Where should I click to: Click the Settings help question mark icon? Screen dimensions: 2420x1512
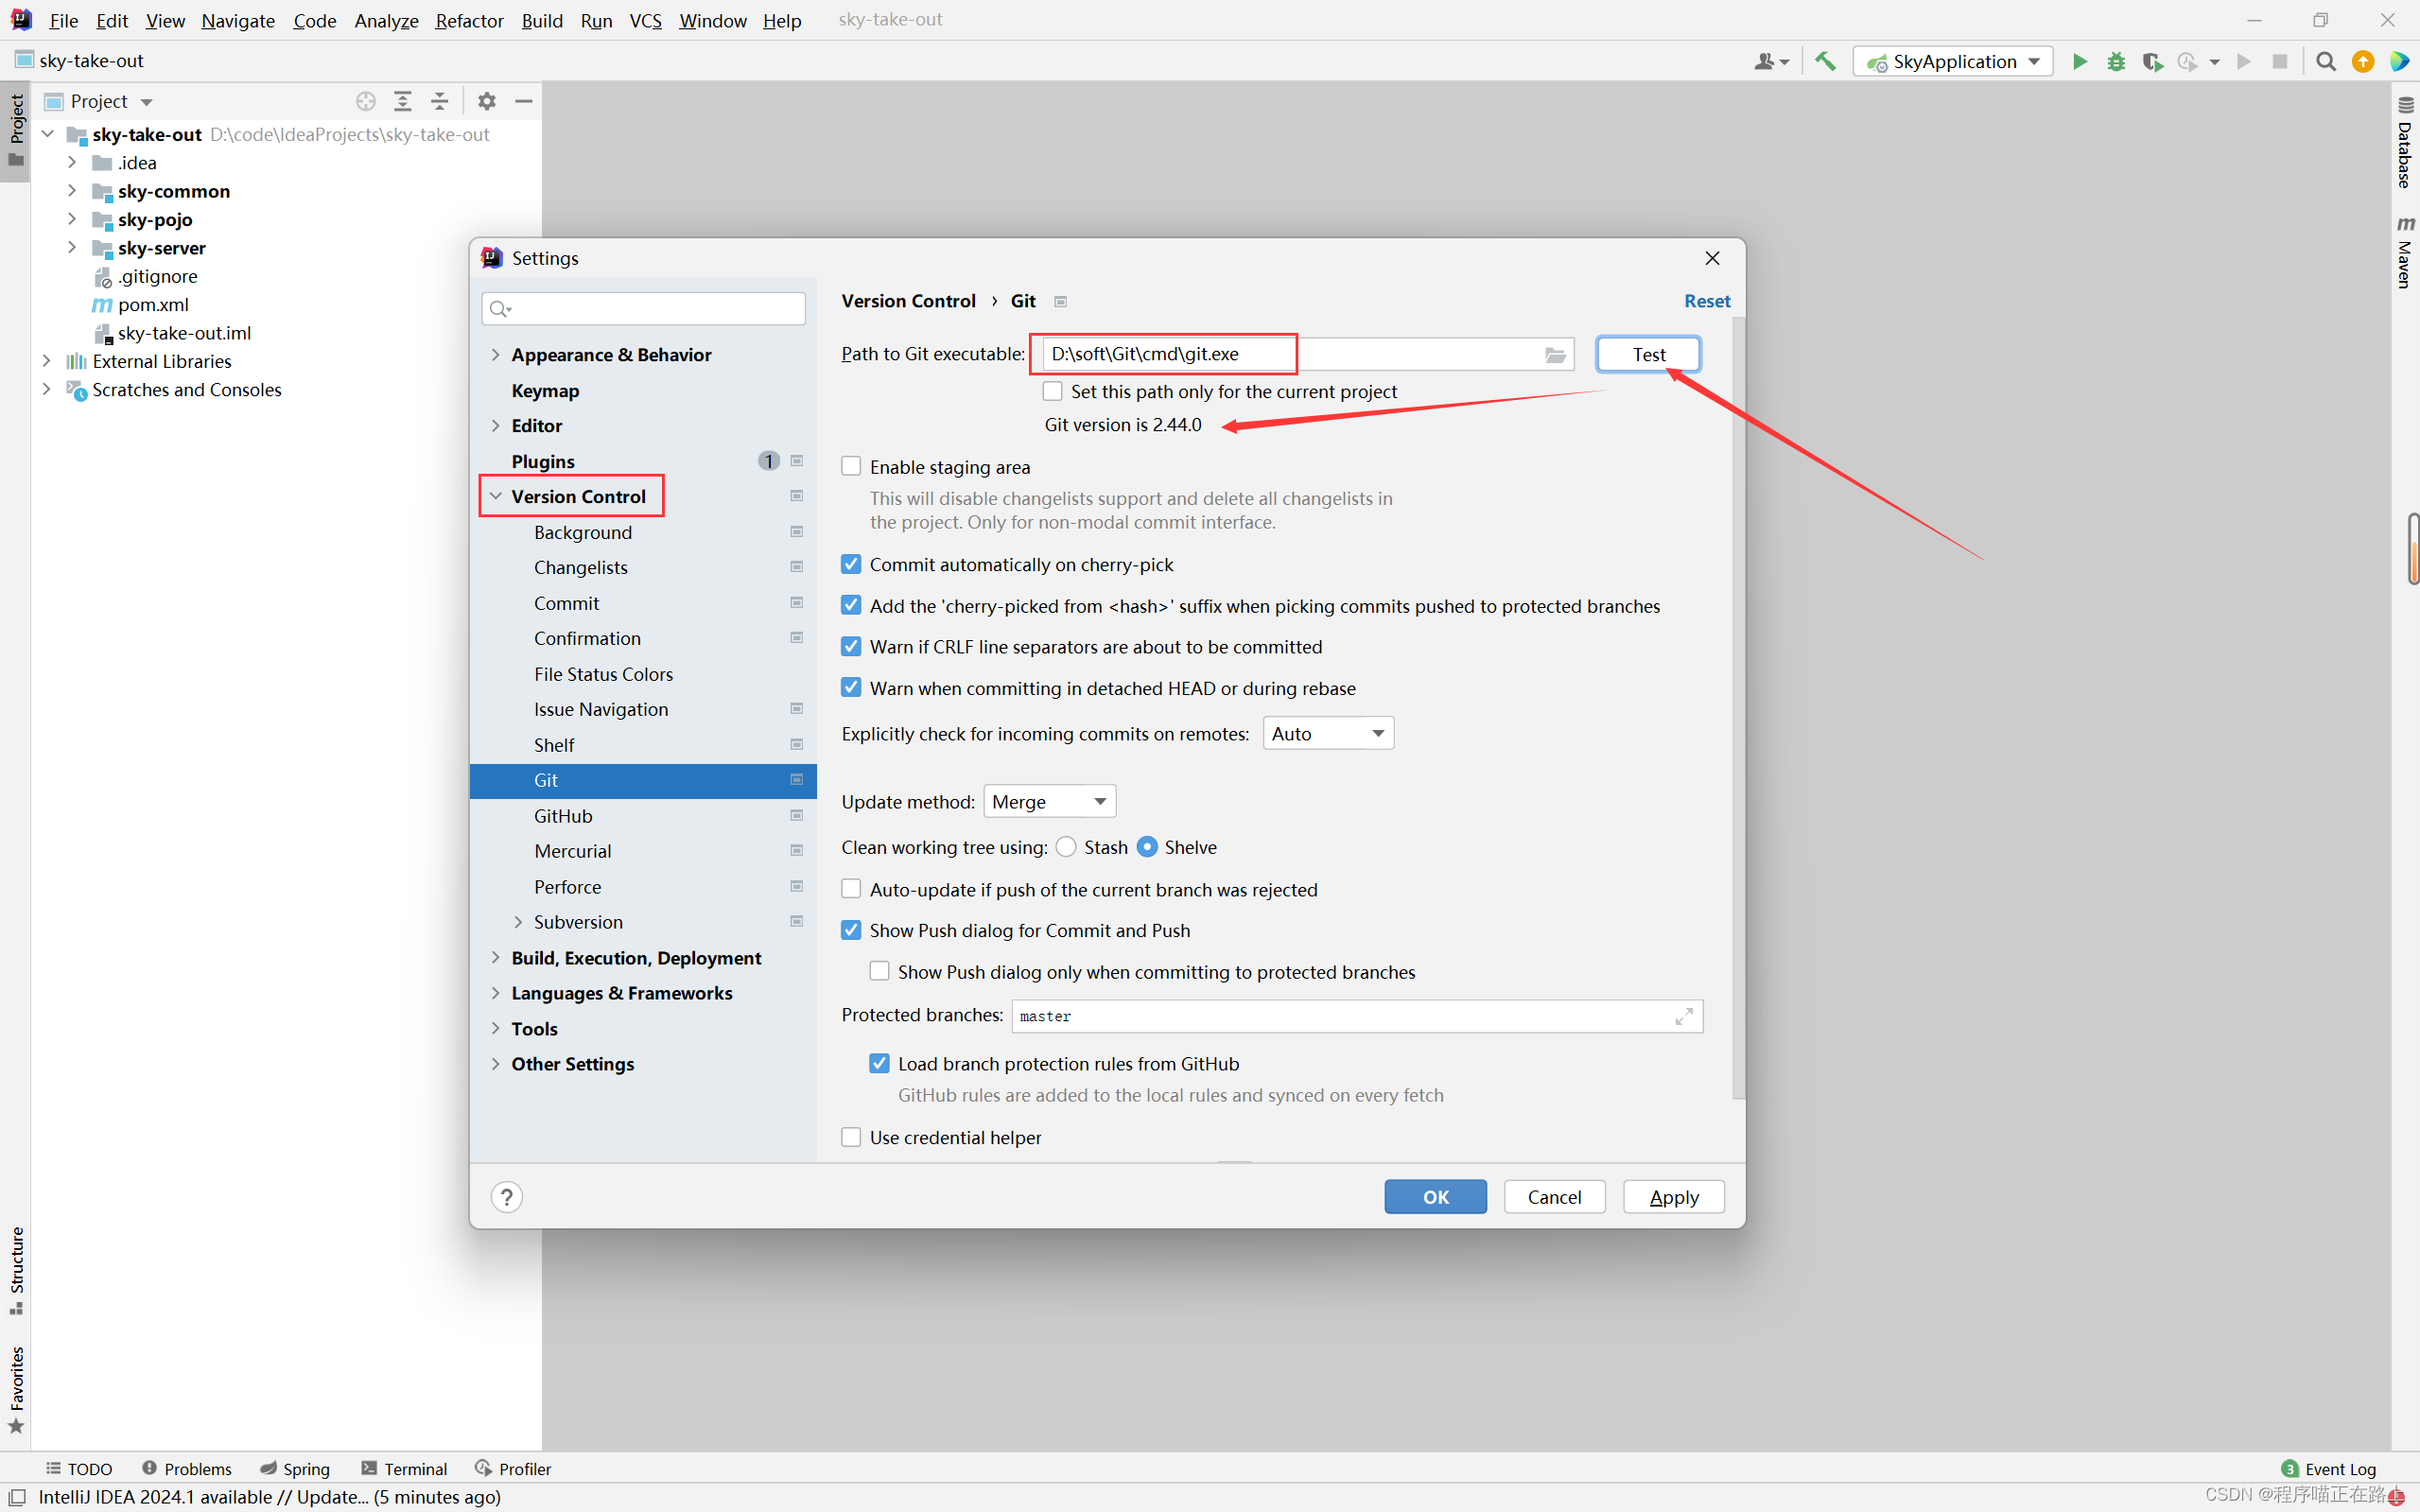point(507,1197)
